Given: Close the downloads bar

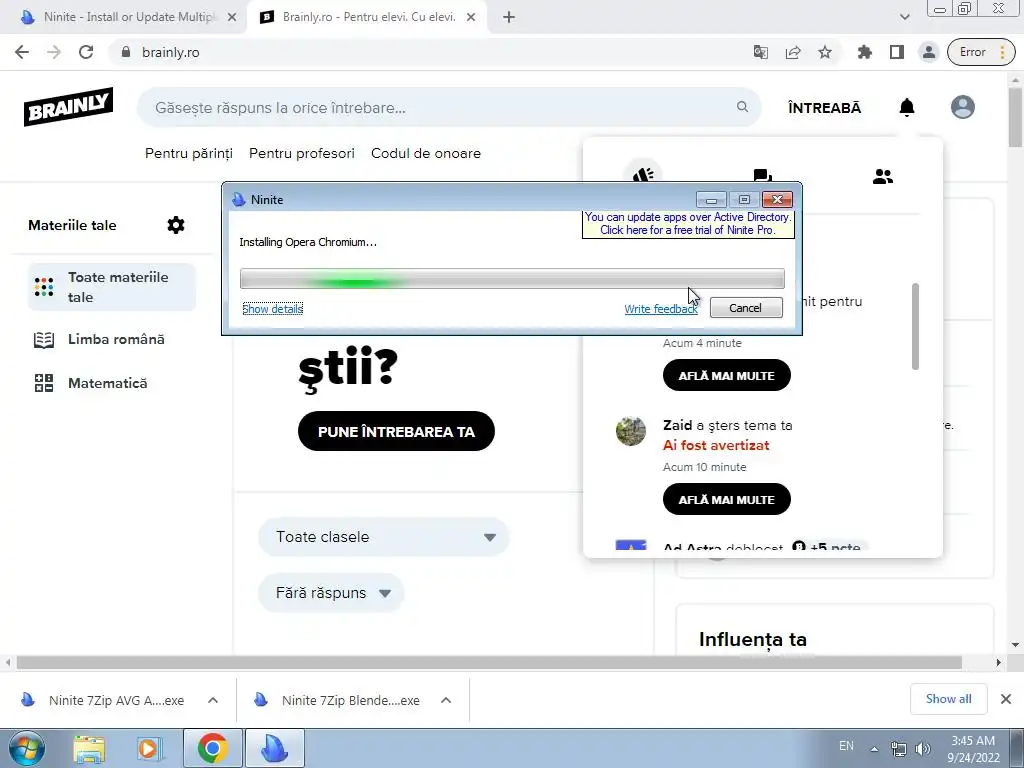Looking at the screenshot, I should point(1006,699).
